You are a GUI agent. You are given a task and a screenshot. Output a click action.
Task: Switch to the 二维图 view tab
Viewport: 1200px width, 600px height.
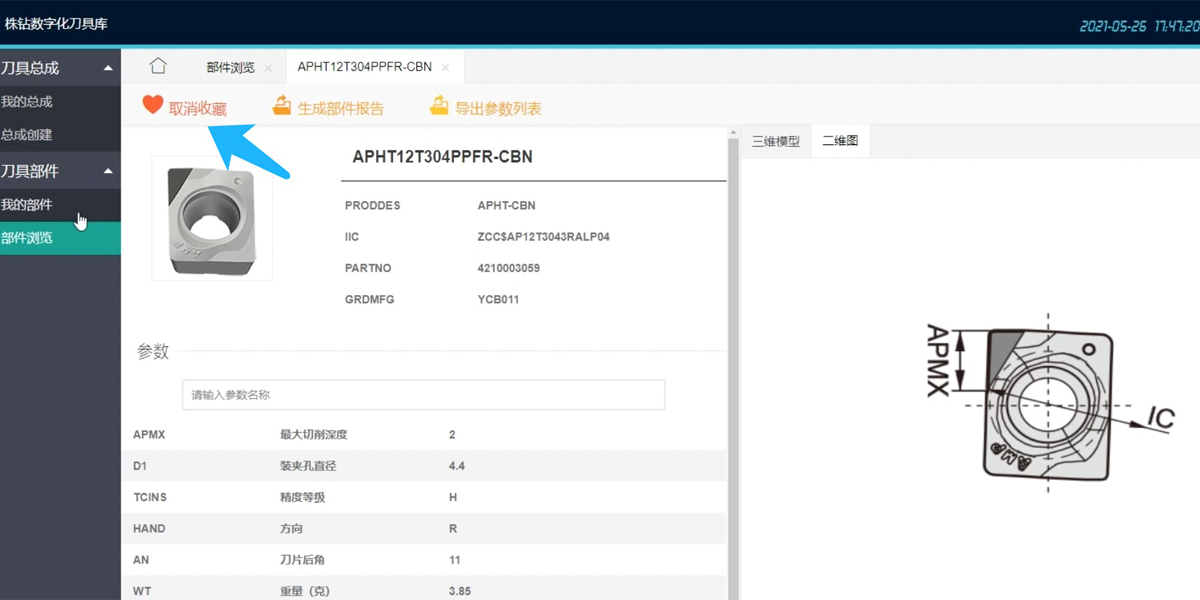click(840, 140)
